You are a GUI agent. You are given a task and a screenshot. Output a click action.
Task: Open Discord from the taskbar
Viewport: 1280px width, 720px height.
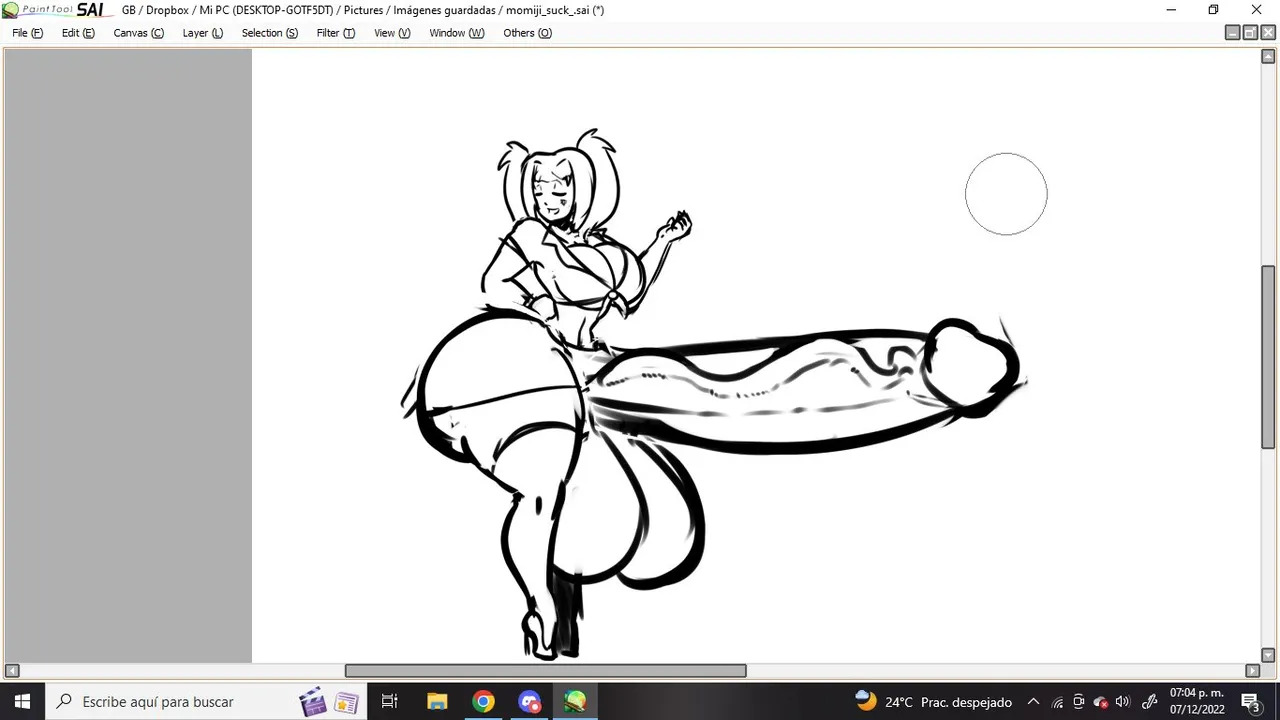point(530,702)
